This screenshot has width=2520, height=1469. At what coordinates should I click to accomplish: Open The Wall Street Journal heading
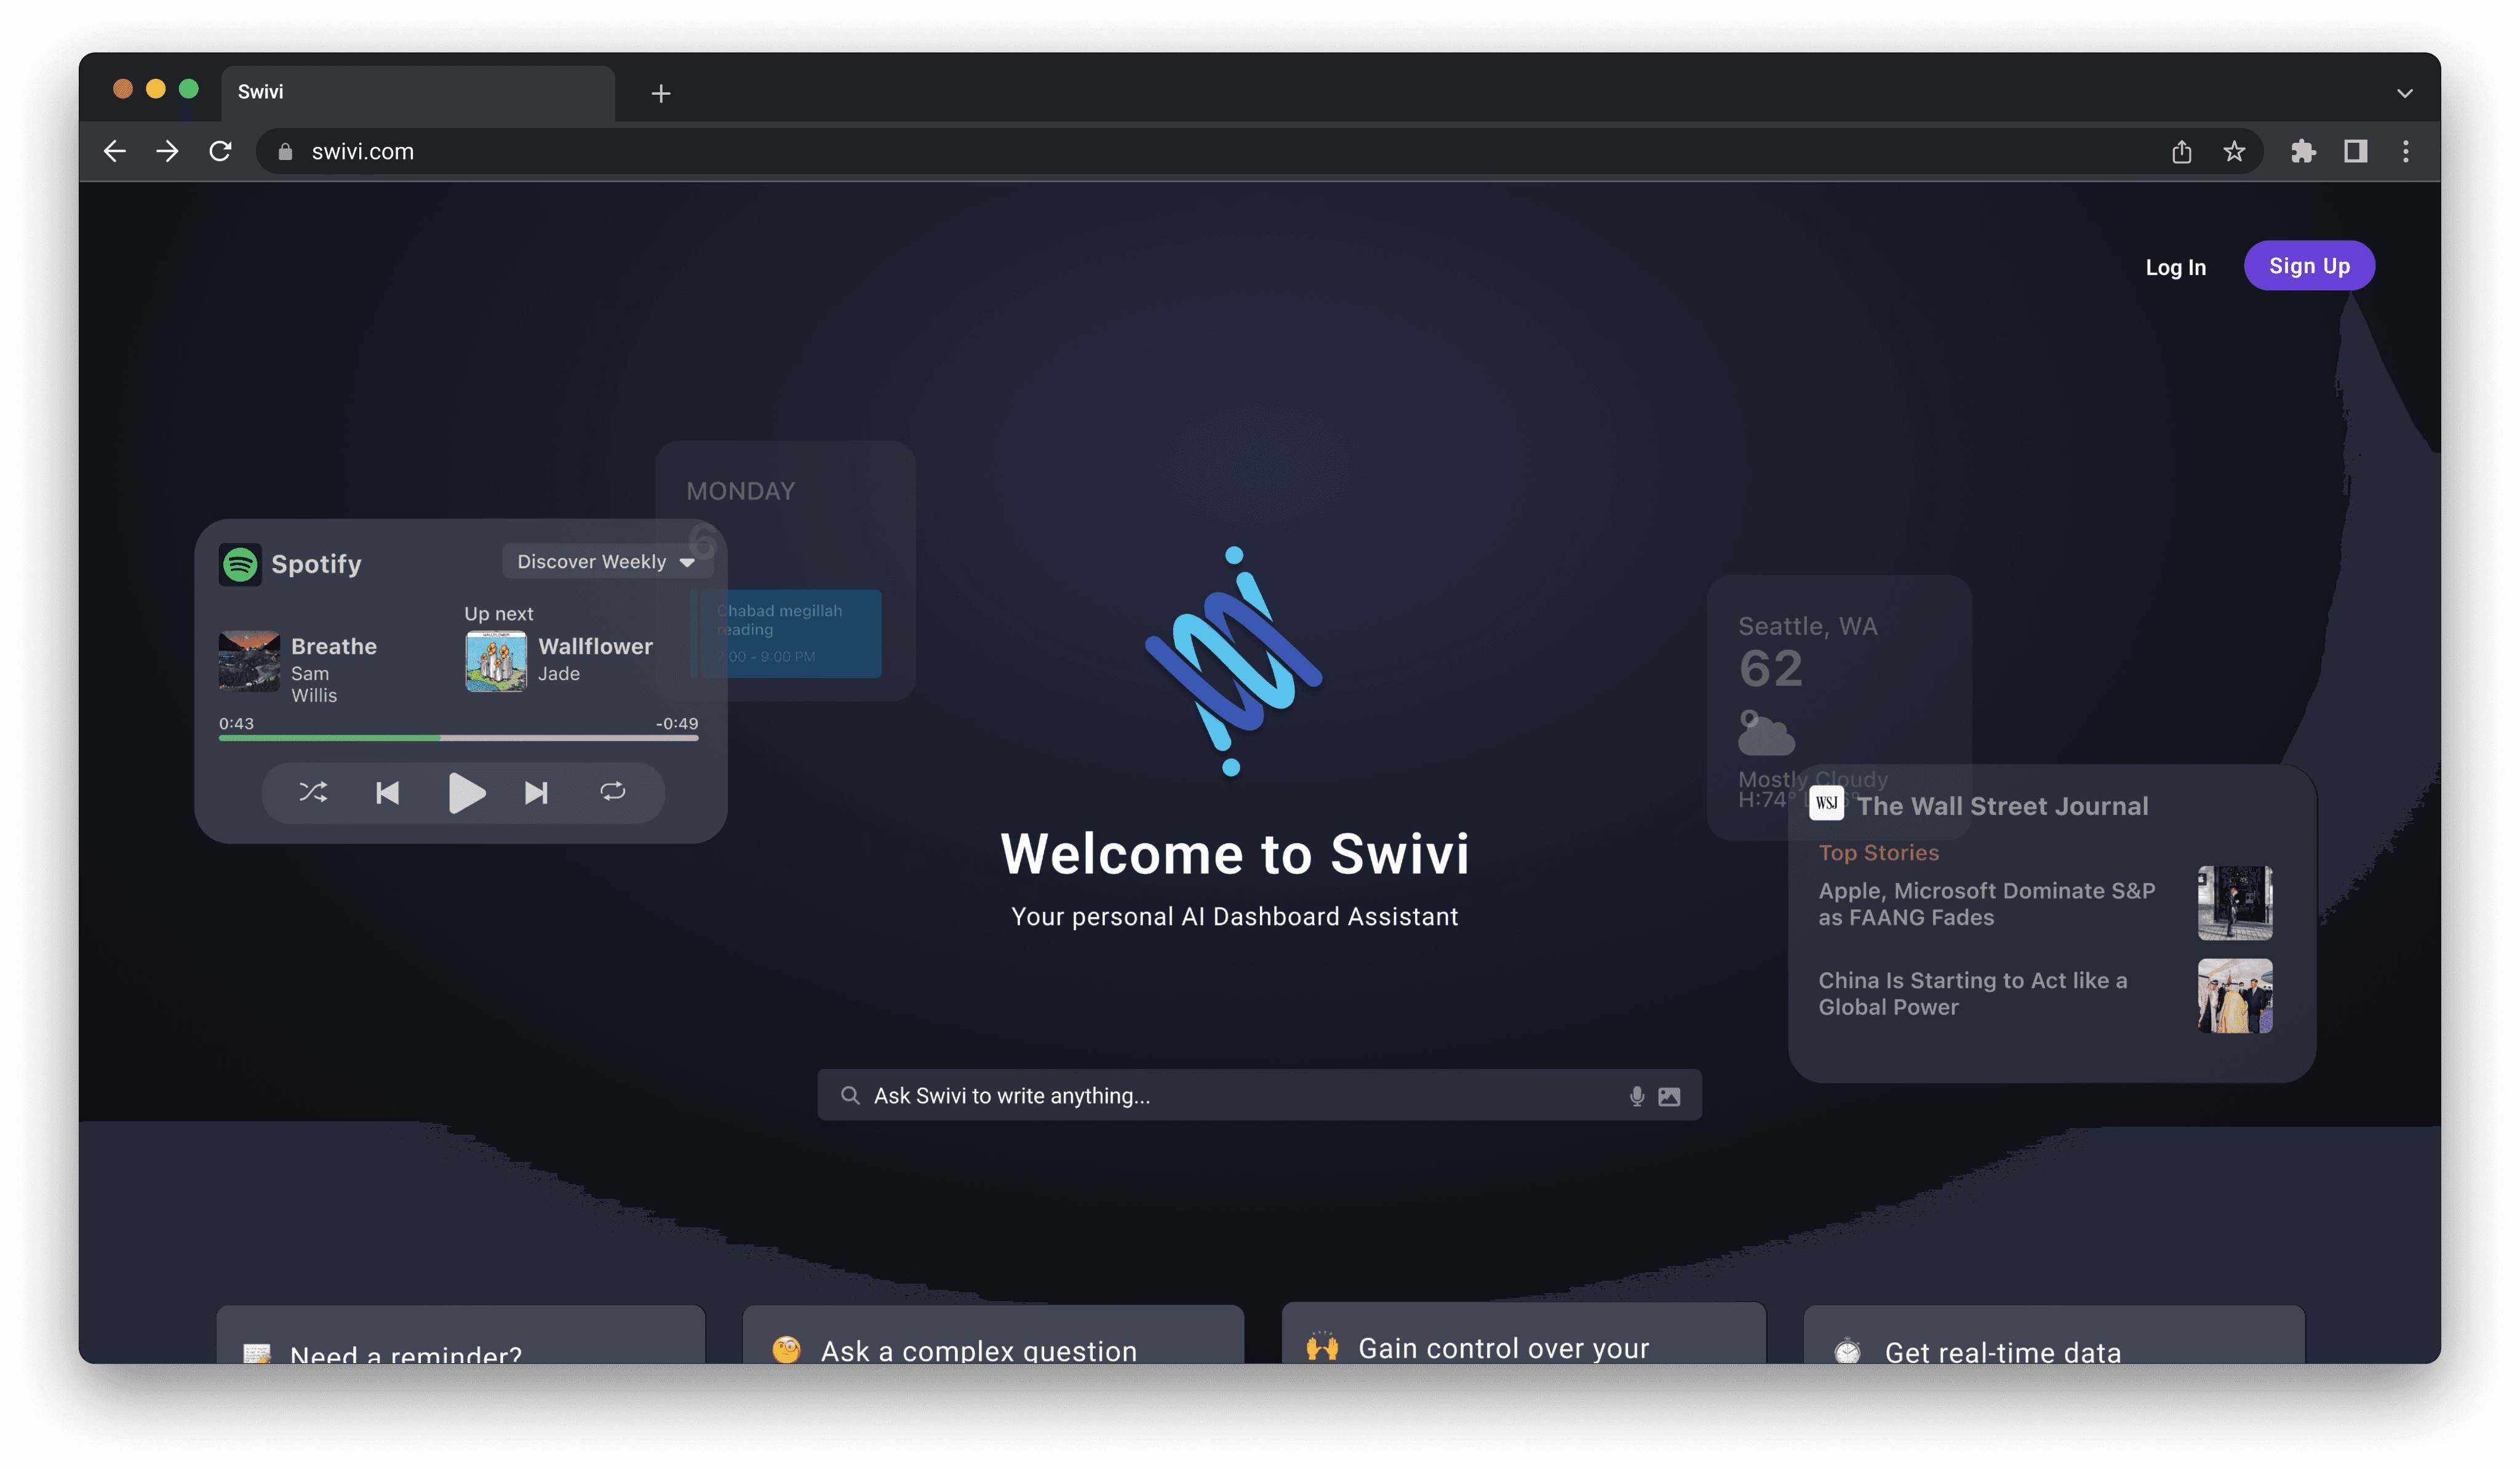(2003, 806)
